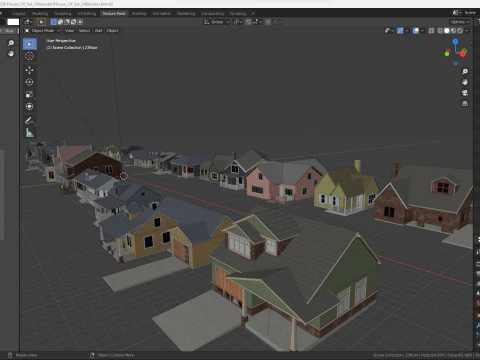The image size is (480, 360).
Task: Open Global transform orientation dropdown
Action: [217, 22]
